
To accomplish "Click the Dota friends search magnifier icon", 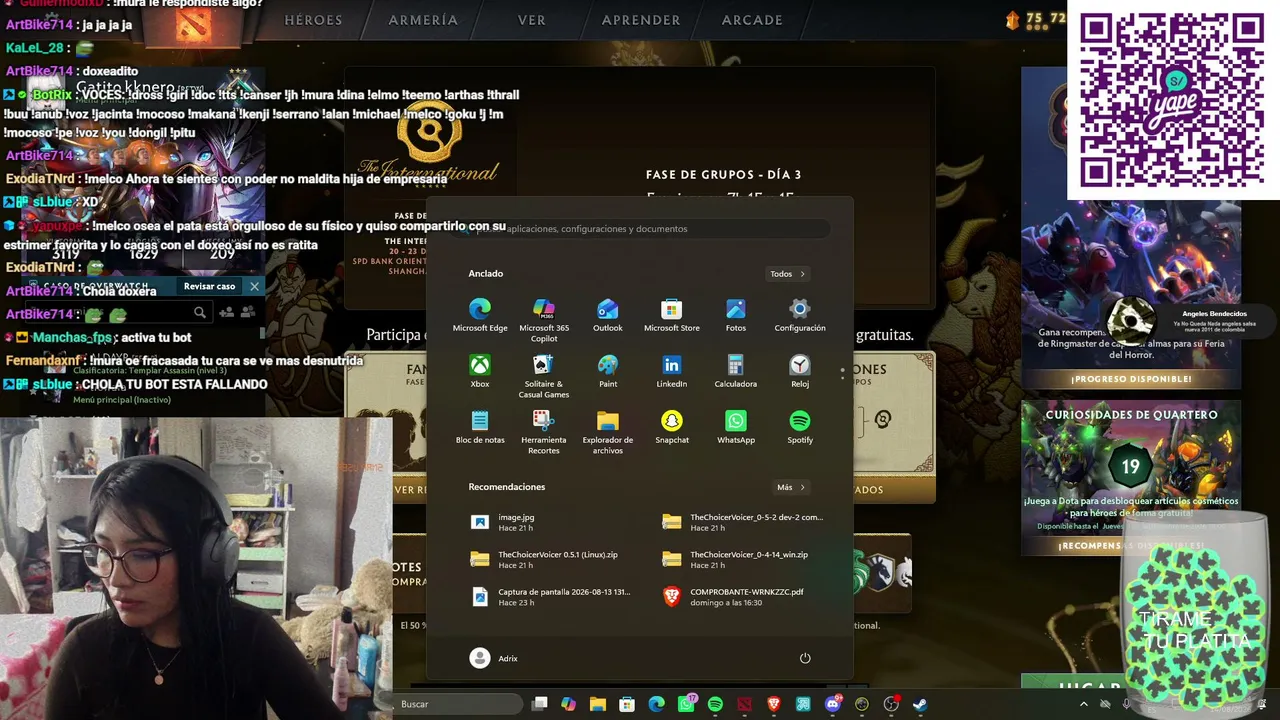I will [x=200, y=313].
